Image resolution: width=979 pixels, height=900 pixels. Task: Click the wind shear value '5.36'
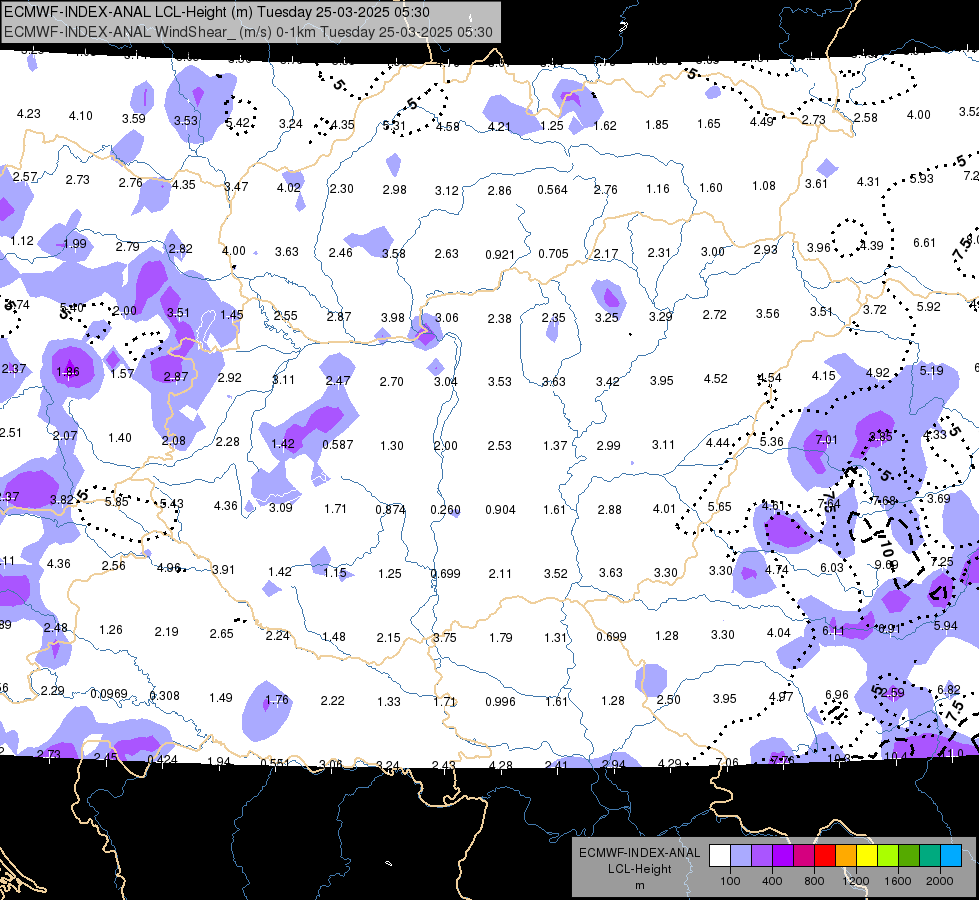point(772,442)
